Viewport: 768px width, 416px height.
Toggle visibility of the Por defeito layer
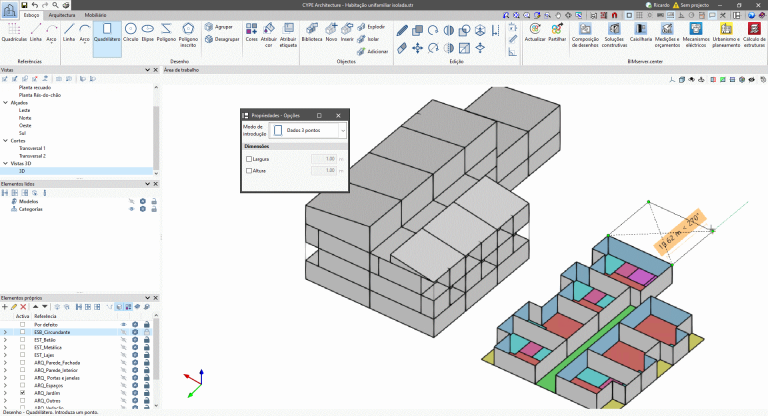click(x=123, y=324)
